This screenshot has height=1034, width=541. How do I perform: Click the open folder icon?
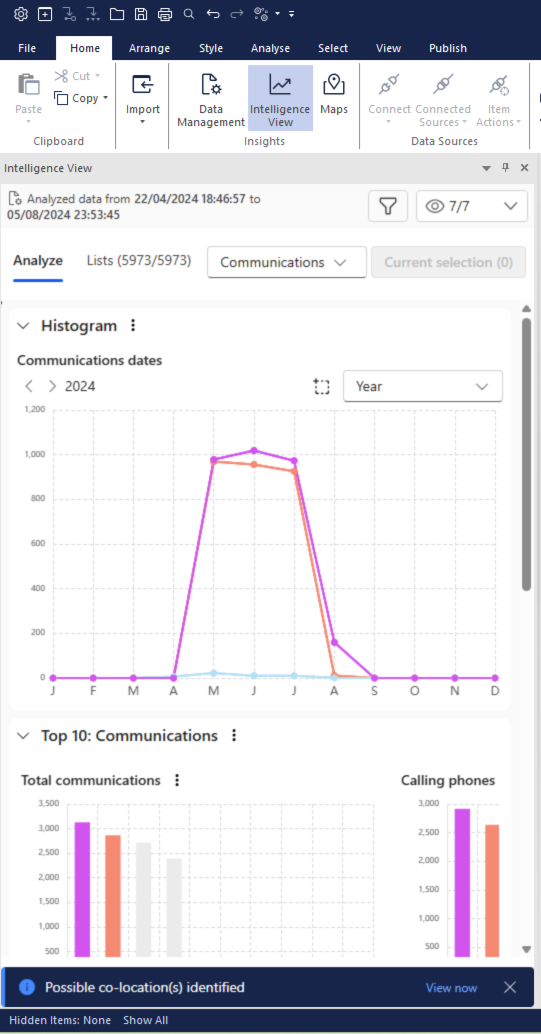[x=117, y=14]
